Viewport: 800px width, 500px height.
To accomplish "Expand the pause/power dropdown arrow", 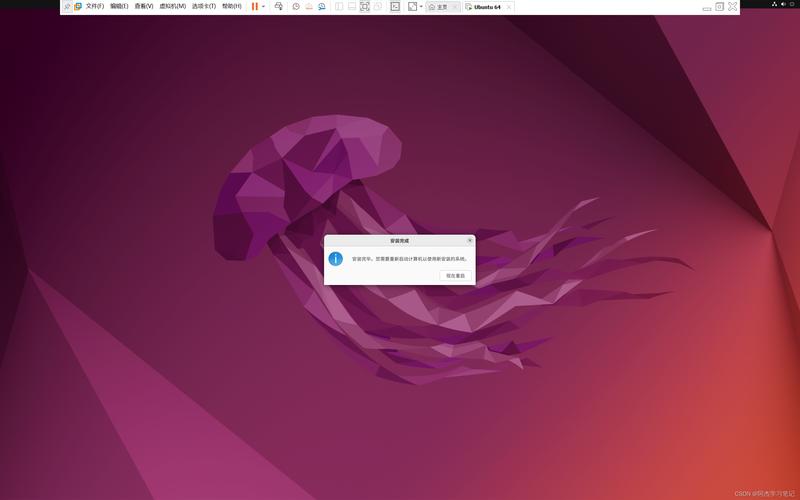I will click(263, 7).
